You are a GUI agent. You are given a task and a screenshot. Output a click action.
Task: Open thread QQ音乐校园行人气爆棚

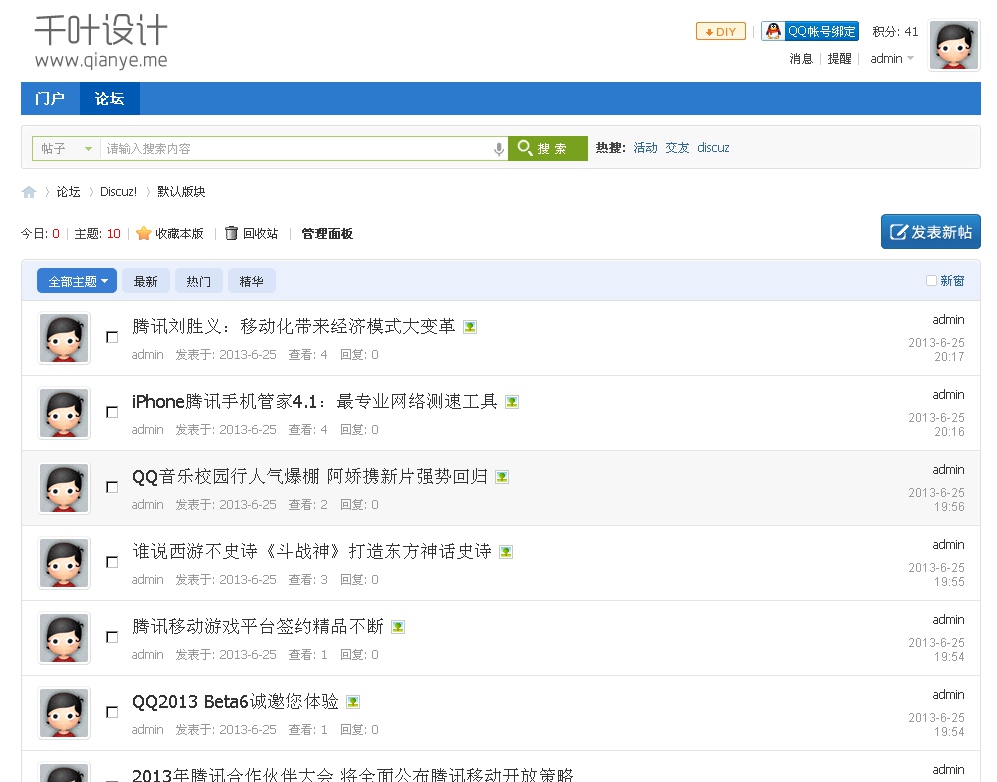click(310, 476)
